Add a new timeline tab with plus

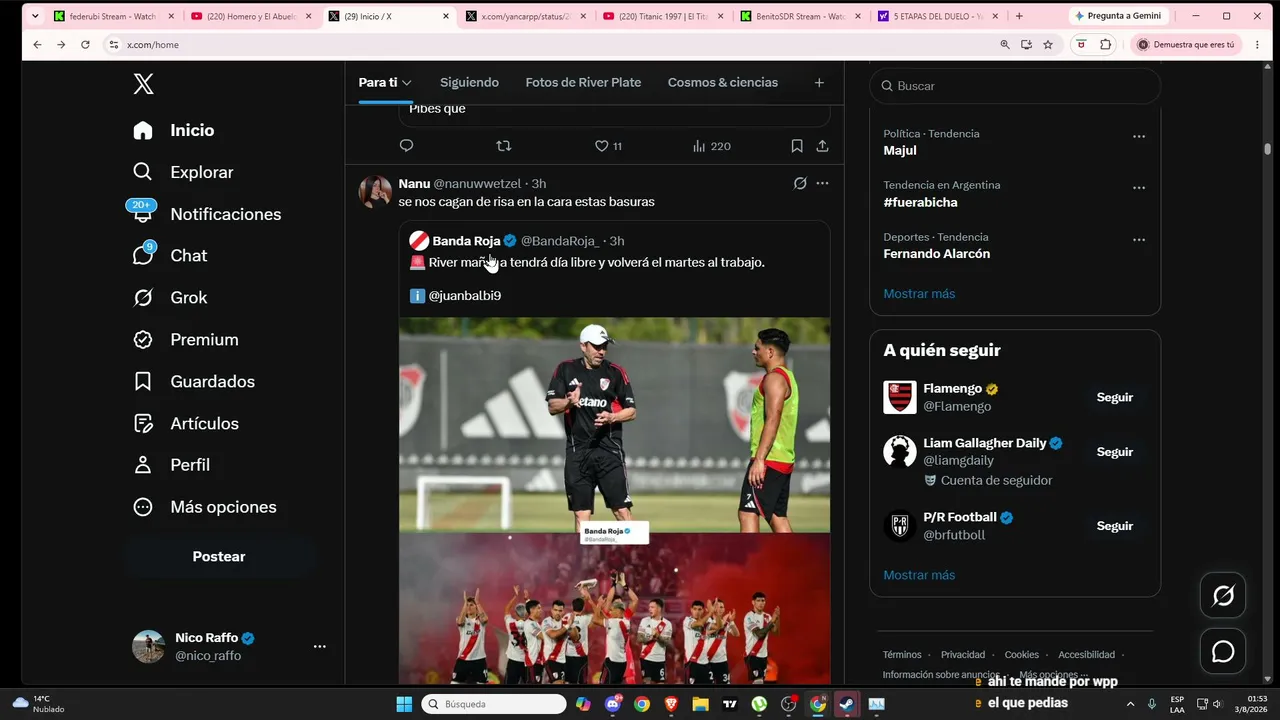pyautogui.click(x=819, y=83)
